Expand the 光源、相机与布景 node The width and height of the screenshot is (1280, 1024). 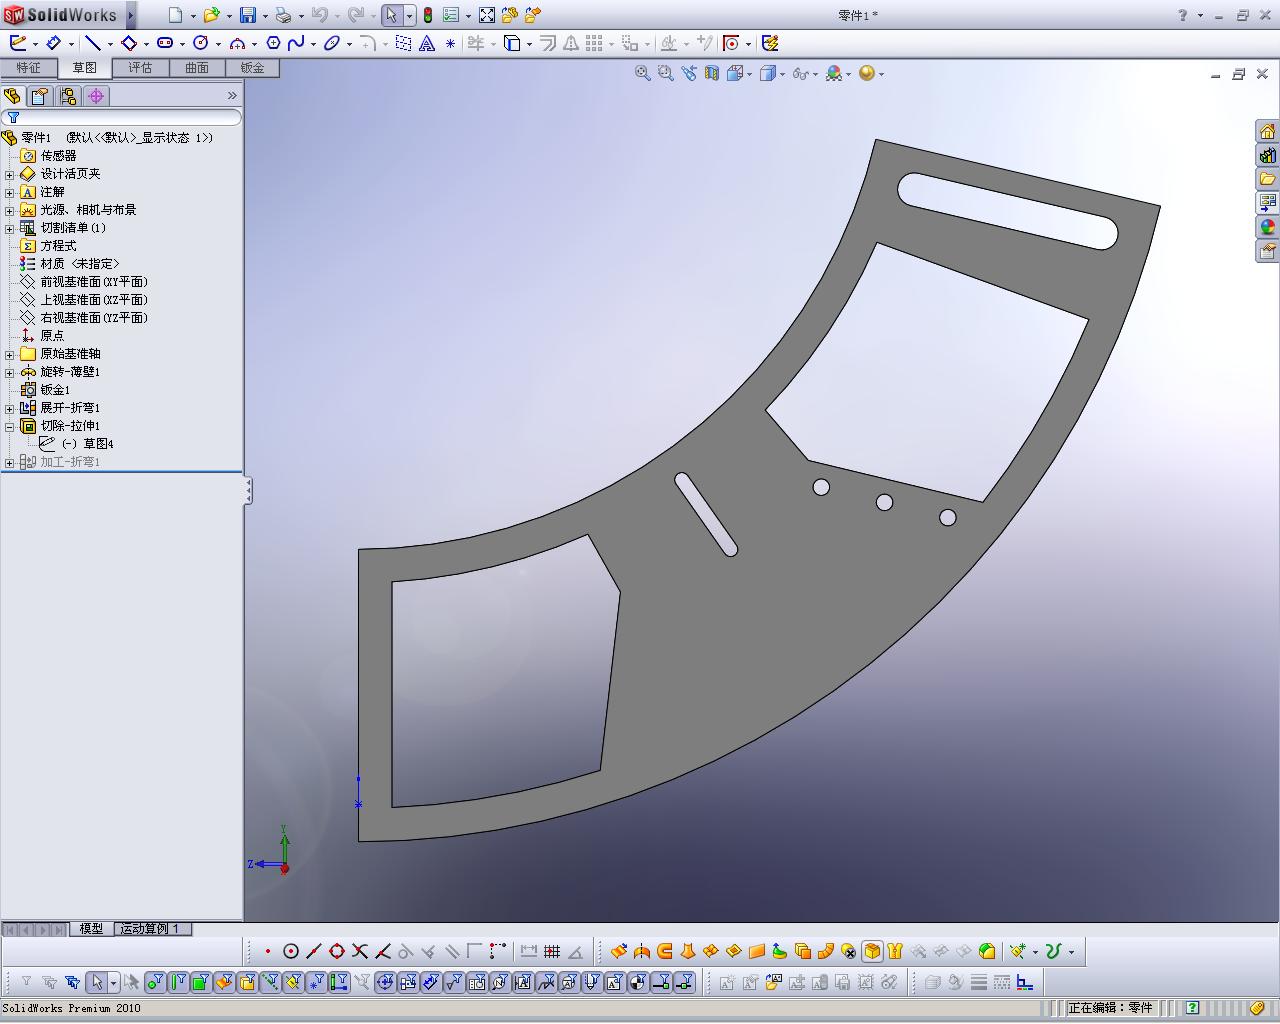[10, 210]
